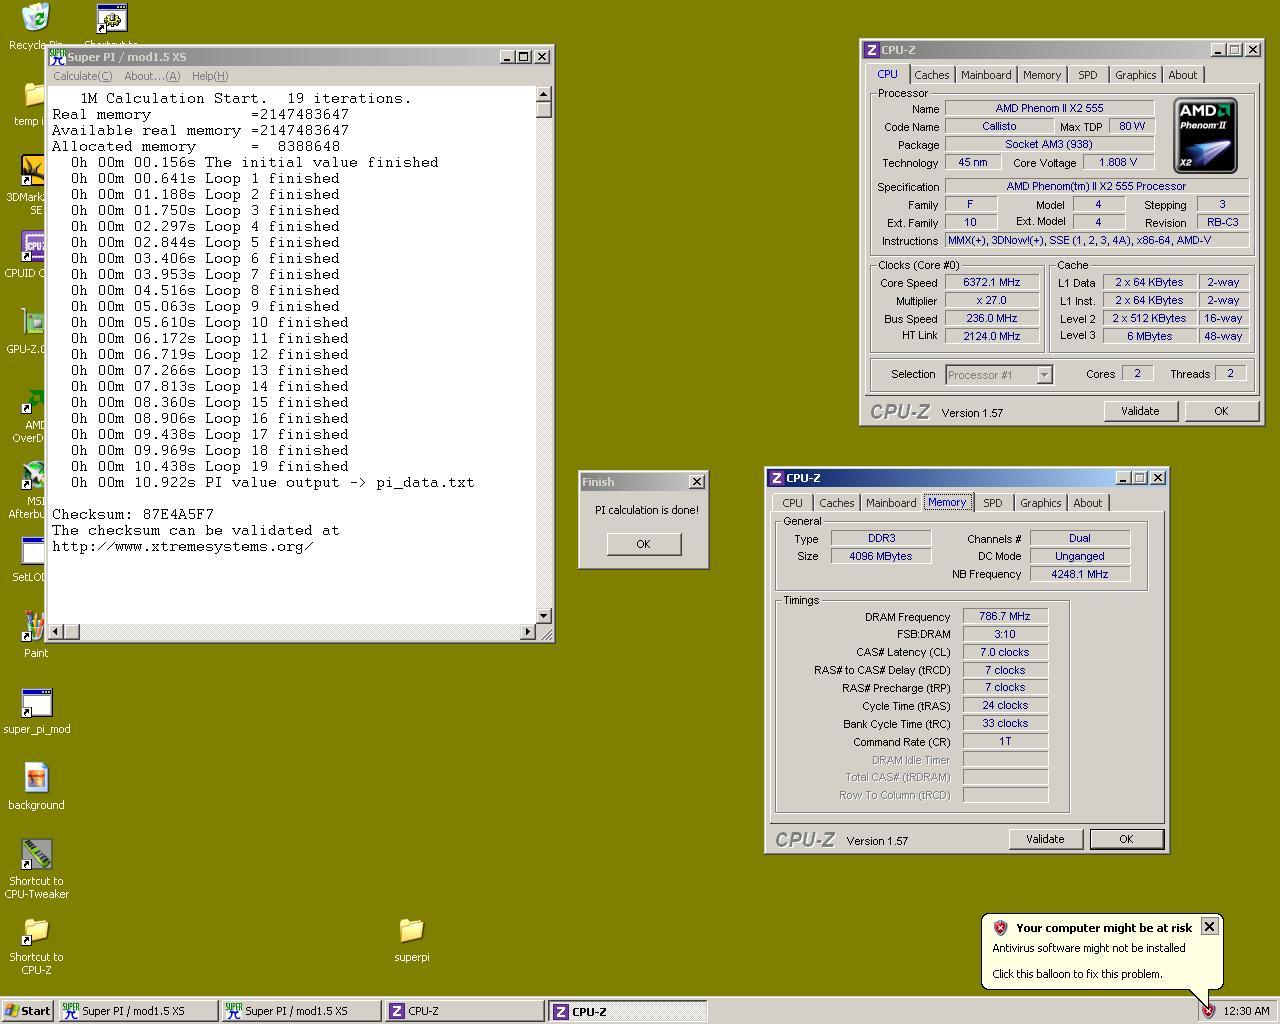Click Super PI horizontal scrollbar right arrow
This screenshot has height=1024, width=1280.
pos(528,631)
